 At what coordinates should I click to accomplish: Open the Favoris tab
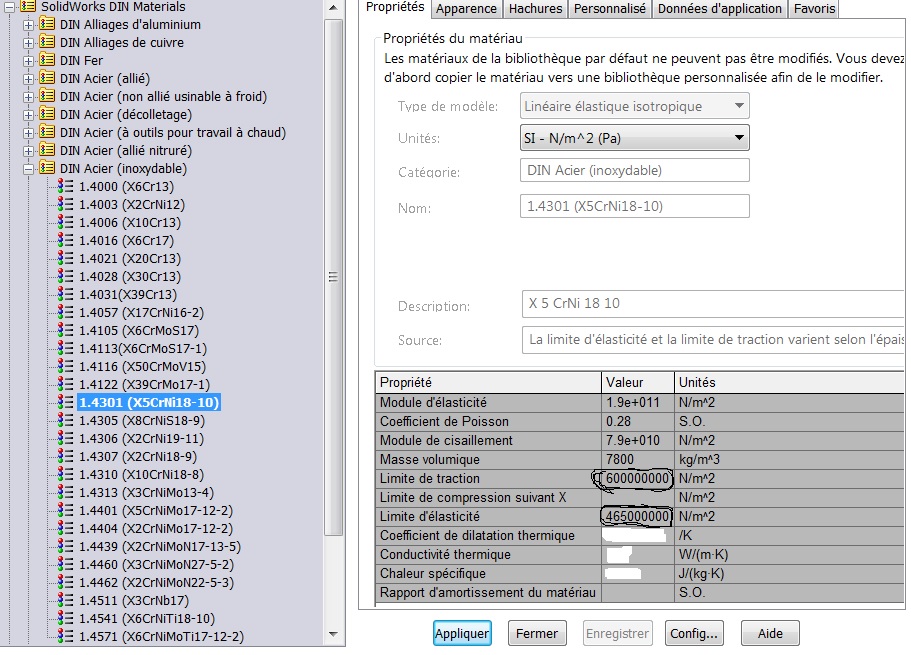click(814, 9)
